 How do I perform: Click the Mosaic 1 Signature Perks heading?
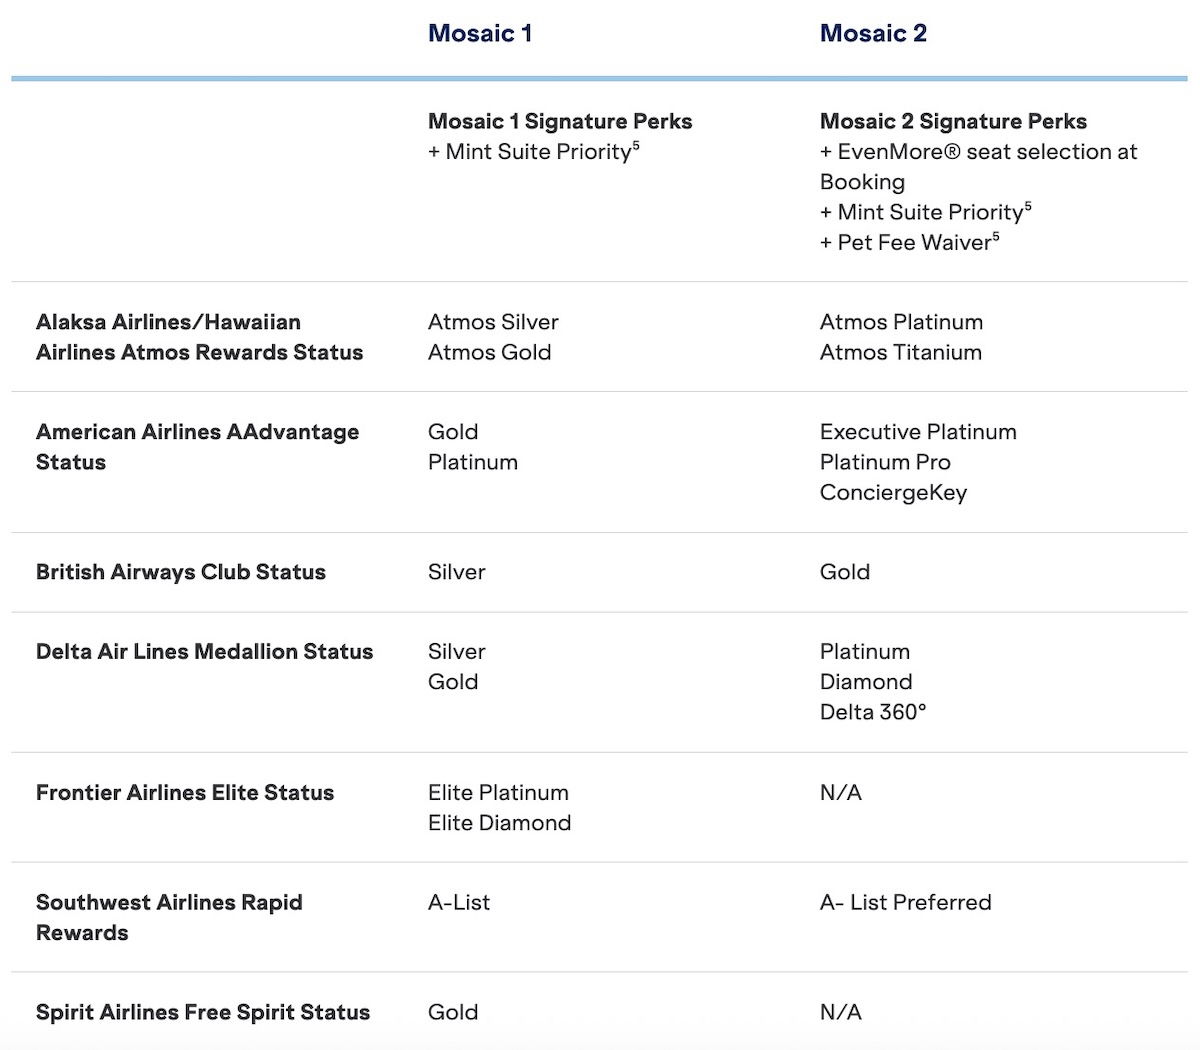click(x=560, y=121)
